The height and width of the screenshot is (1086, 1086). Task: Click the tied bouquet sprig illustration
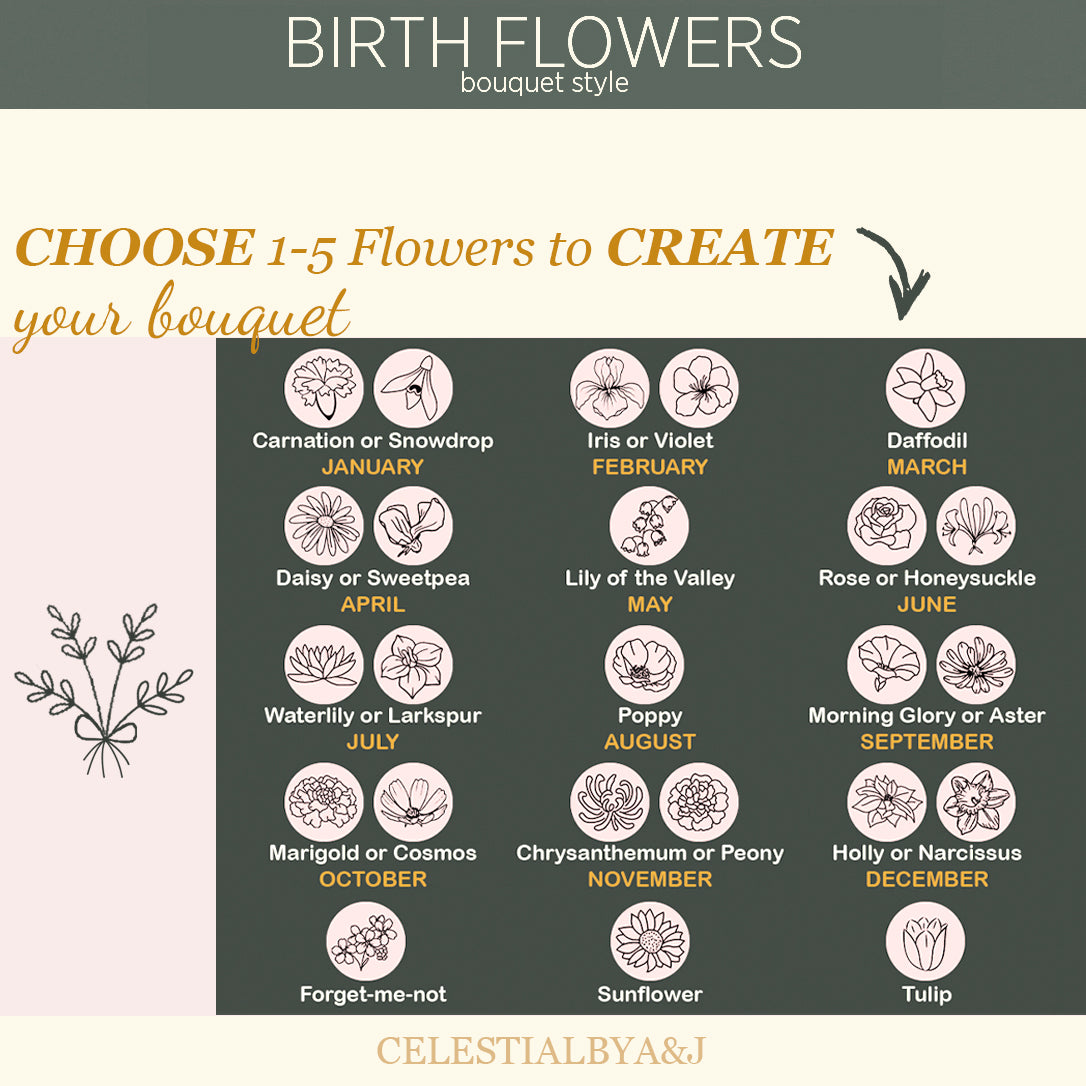coord(103,688)
